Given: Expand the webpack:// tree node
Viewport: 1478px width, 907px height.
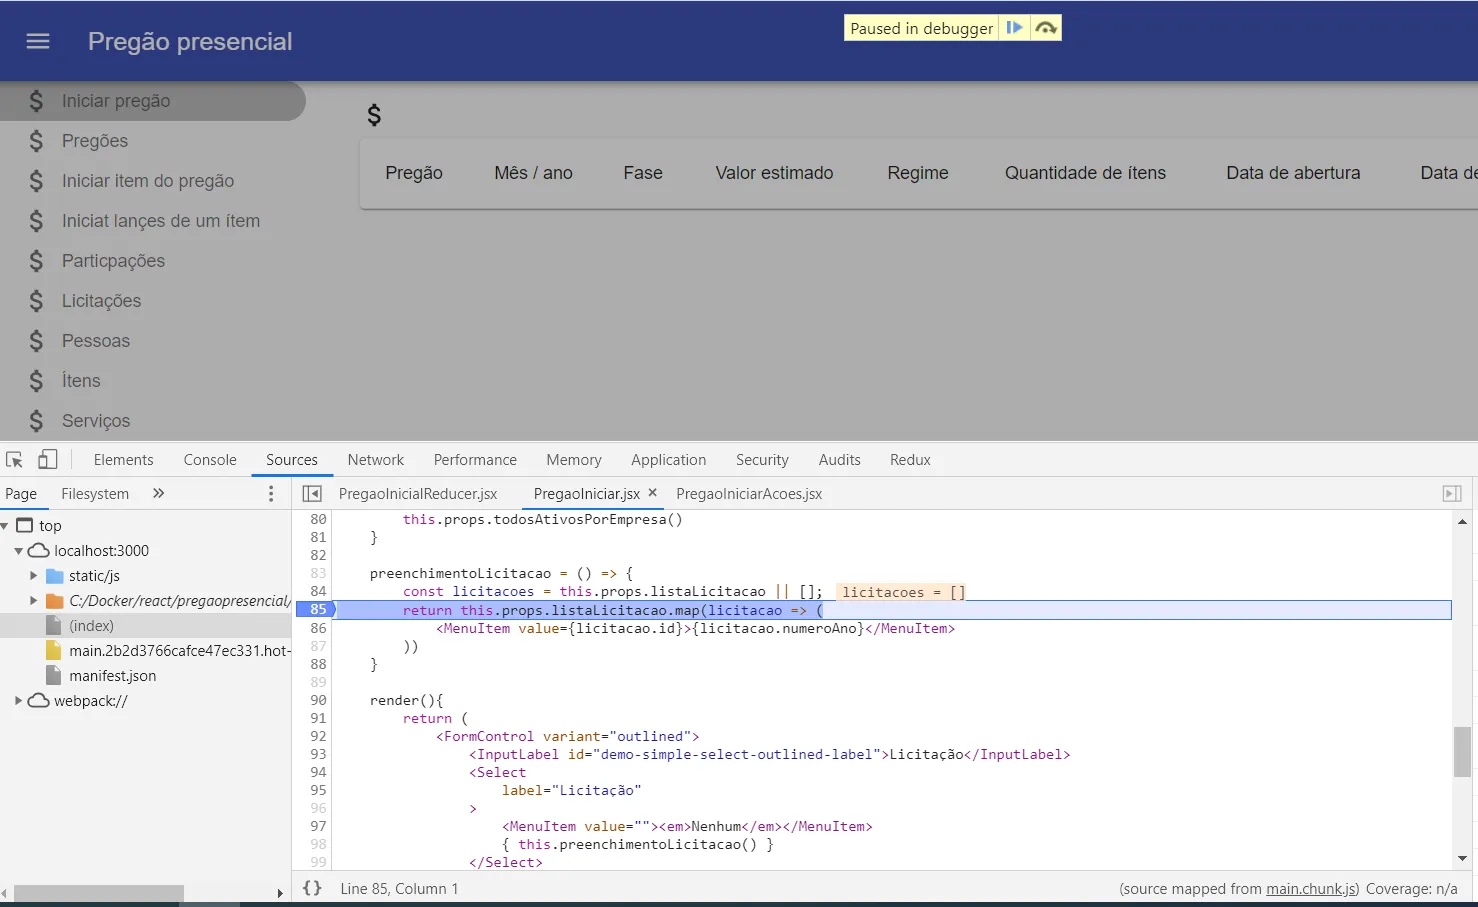Looking at the screenshot, I should [18, 701].
